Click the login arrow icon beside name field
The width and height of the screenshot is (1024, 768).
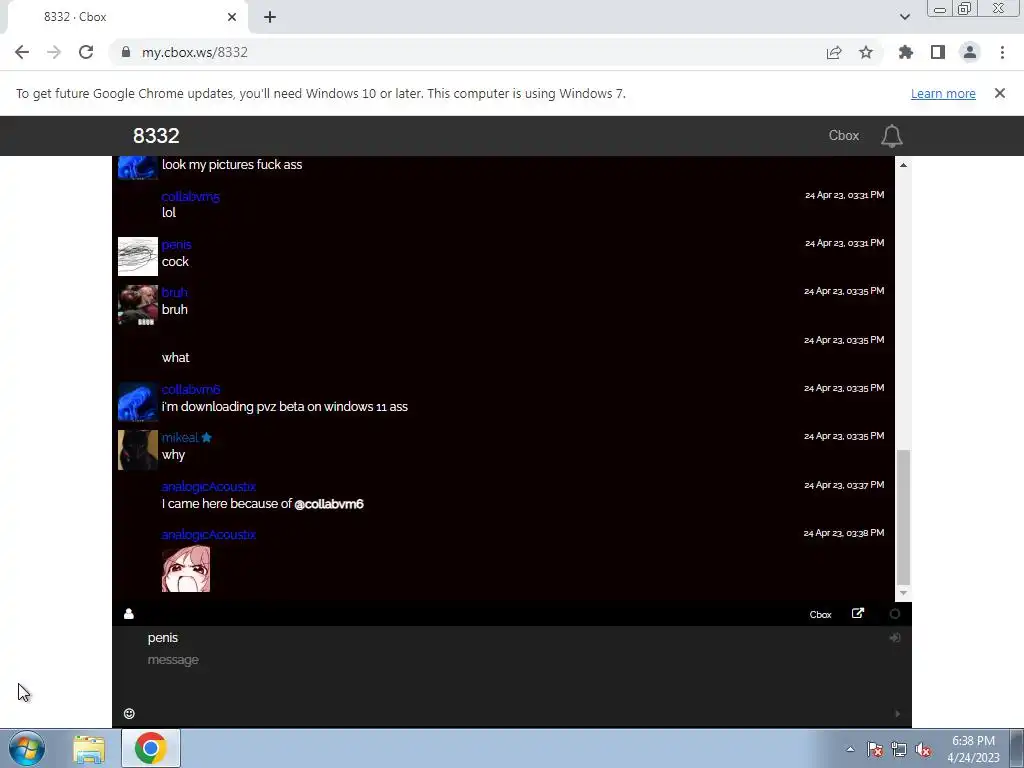[x=895, y=637]
